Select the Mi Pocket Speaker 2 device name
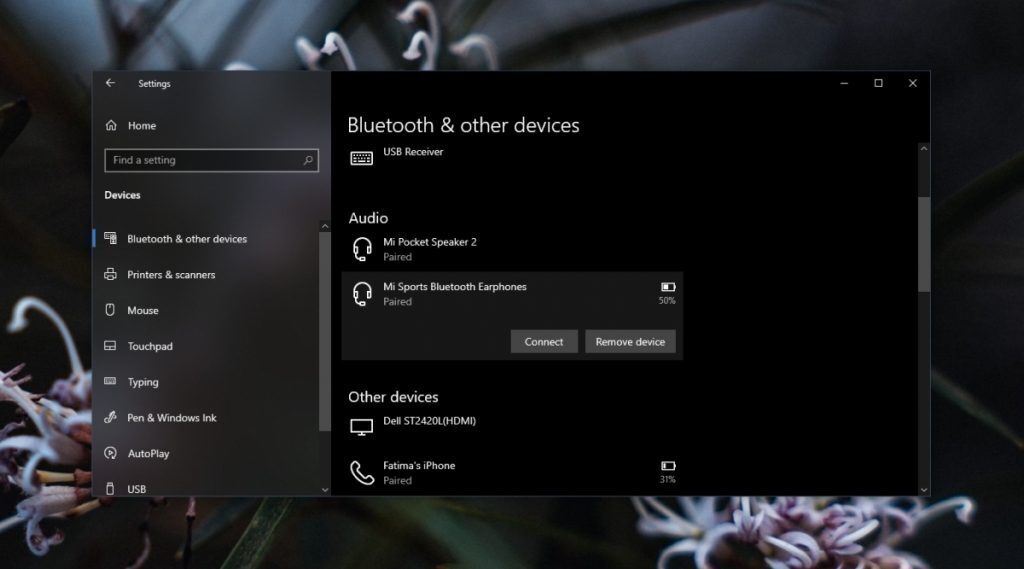Image resolution: width=1024 pixels, height=569 pixels. click(430, 242)
